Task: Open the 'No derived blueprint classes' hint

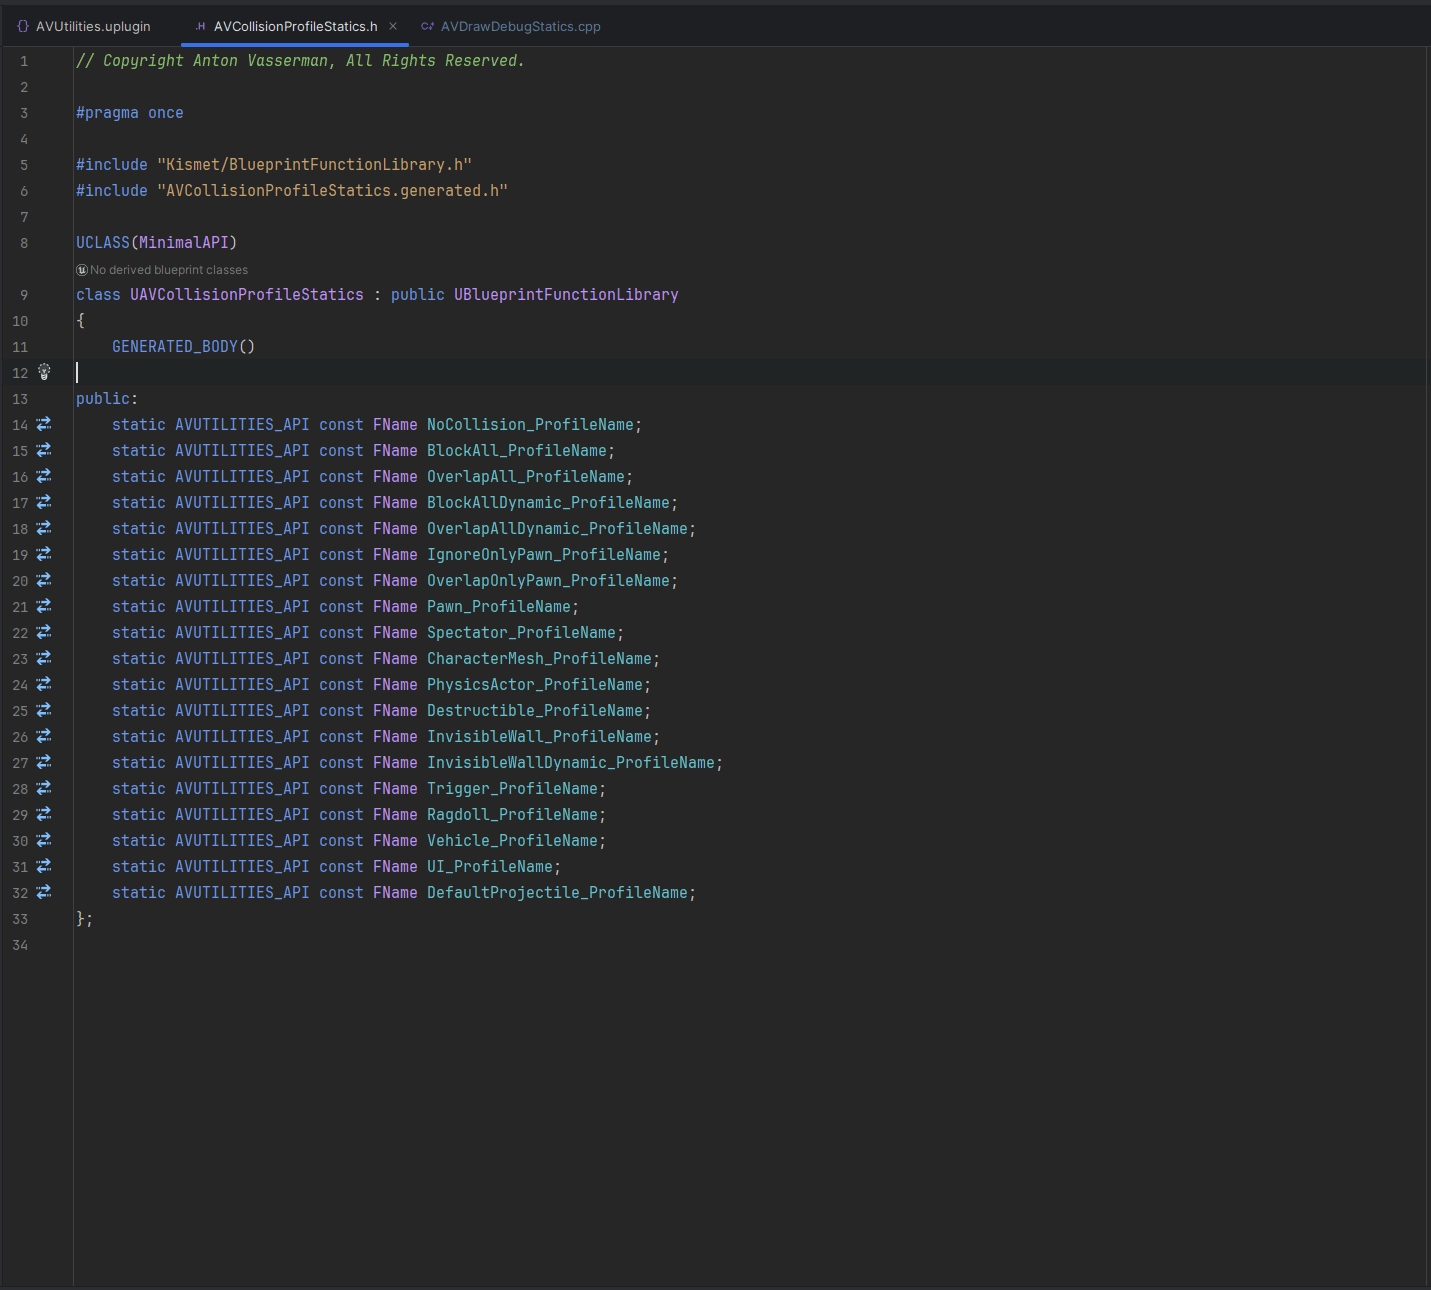Action: click(x=169, y=270)
